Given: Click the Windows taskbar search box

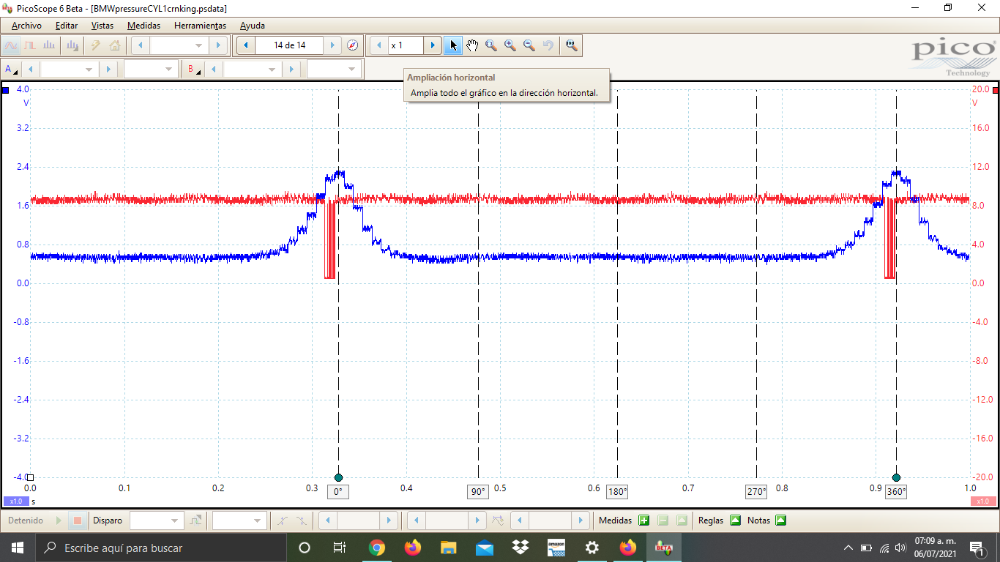Looking at the screenshot, I should pyautogui.click(x=160, y=547).
